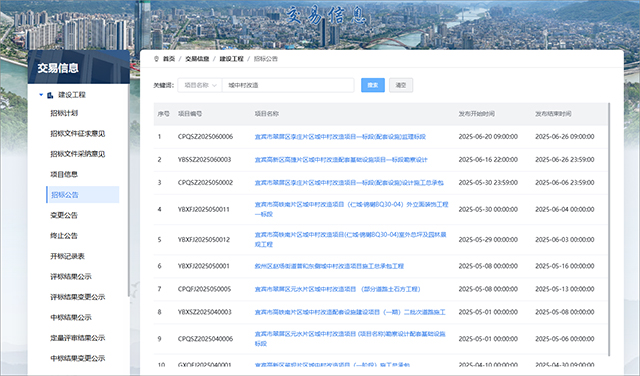Select 招标文件征求意见 in the sidebar
Screen dimensions: 640x376
click(x=78, y=133)
